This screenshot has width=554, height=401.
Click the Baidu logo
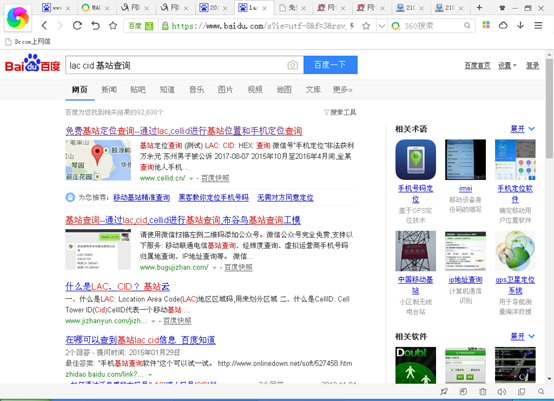pyautogui.click(x=33, y=63)
